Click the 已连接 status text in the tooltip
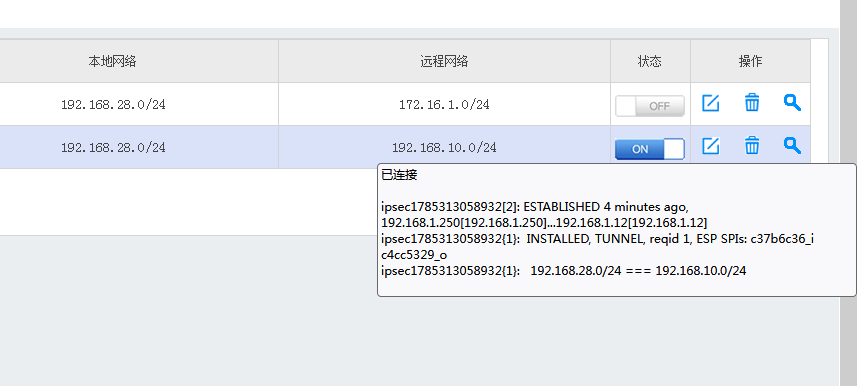 point(400,176)
